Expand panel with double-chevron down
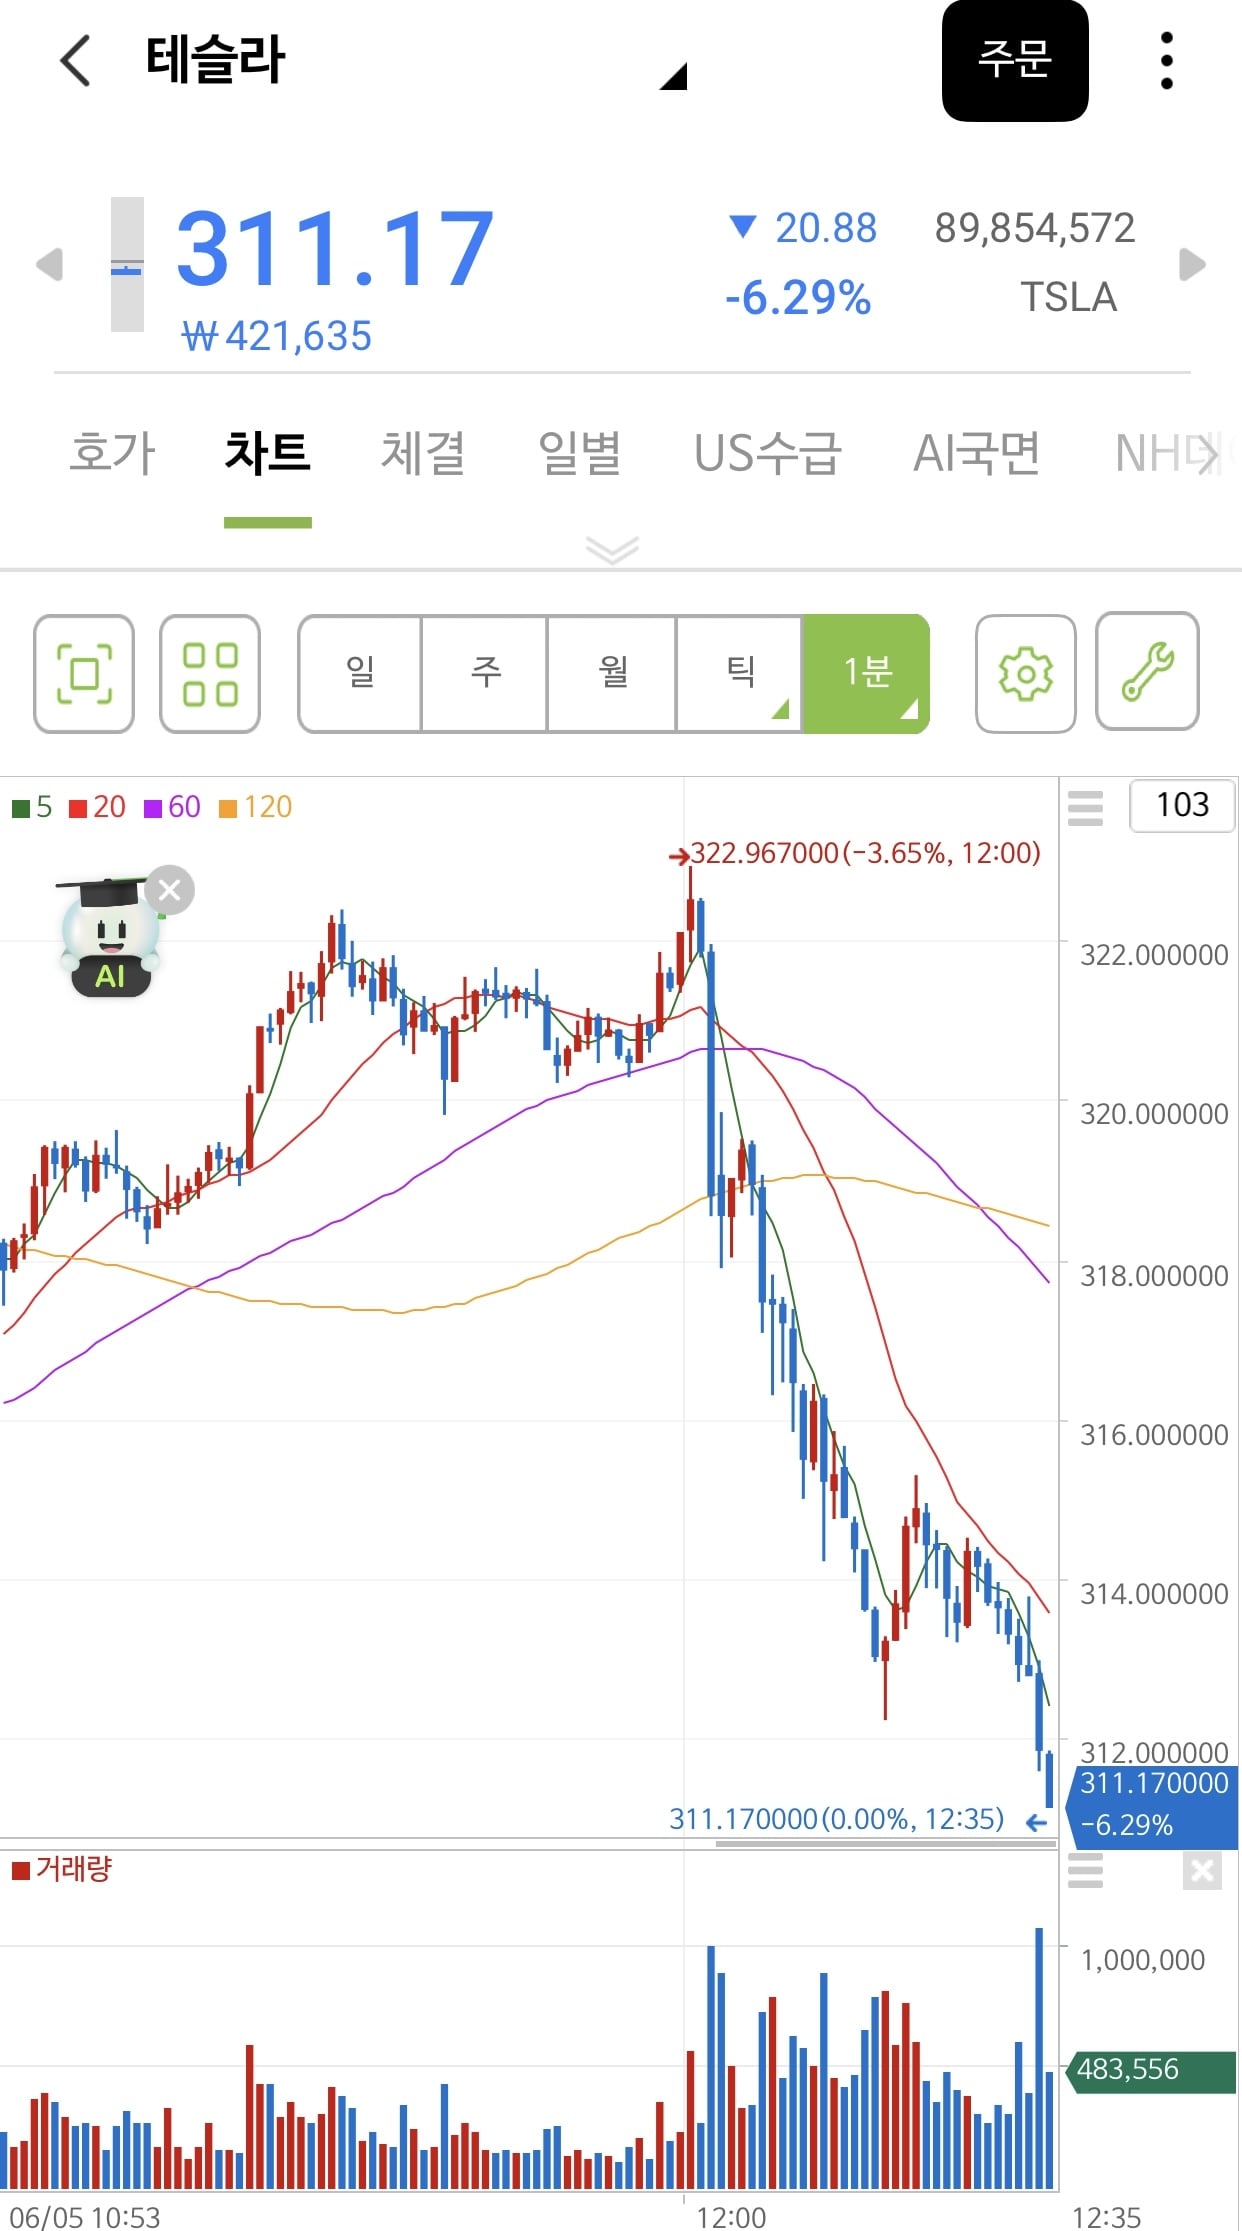 pyautogui.click(x=612, y=549)
